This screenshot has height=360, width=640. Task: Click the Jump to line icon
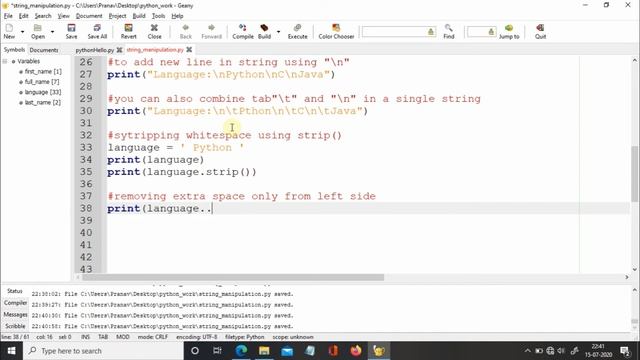509,31
